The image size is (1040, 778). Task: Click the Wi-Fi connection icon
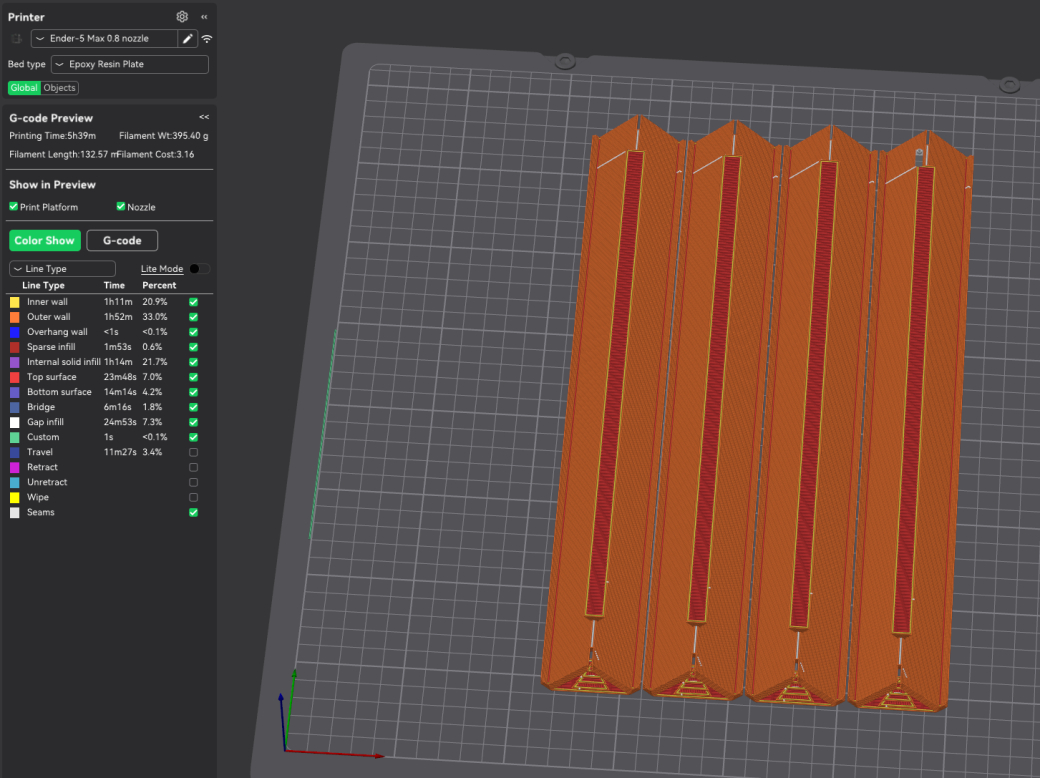pos(207,39)
